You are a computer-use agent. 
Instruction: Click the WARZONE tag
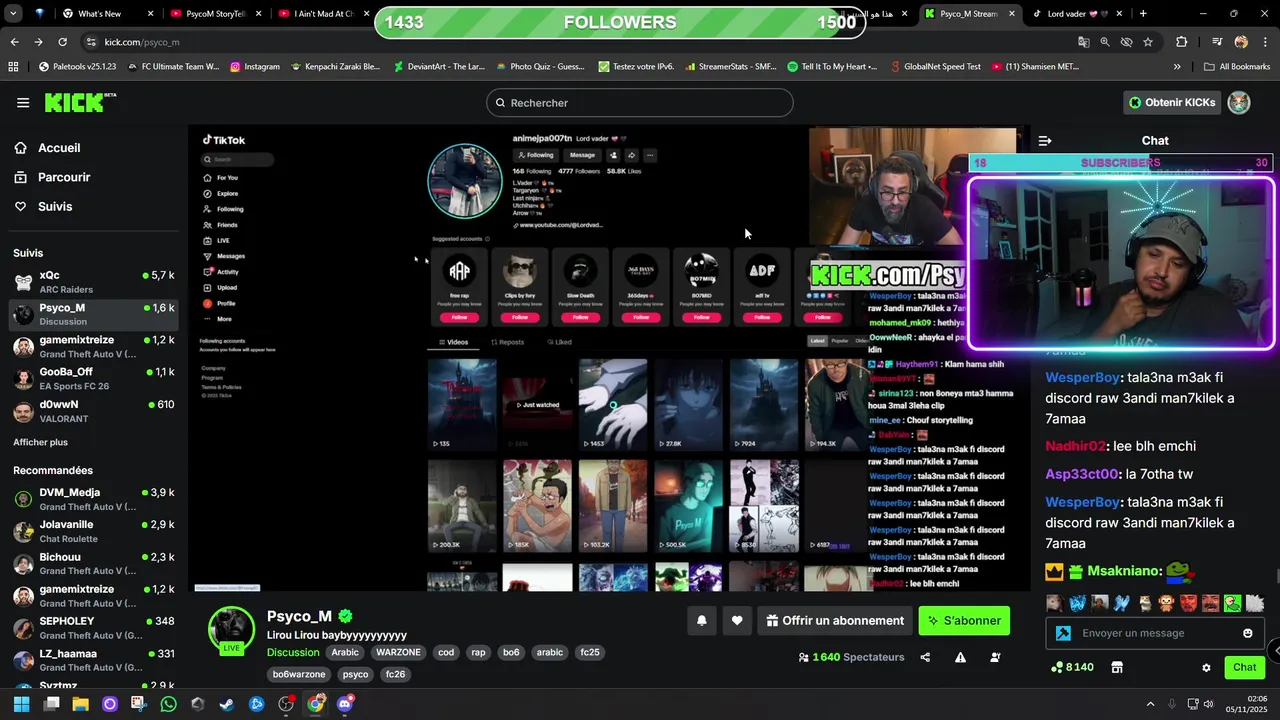pyautogui.click(x=398, y=652)
